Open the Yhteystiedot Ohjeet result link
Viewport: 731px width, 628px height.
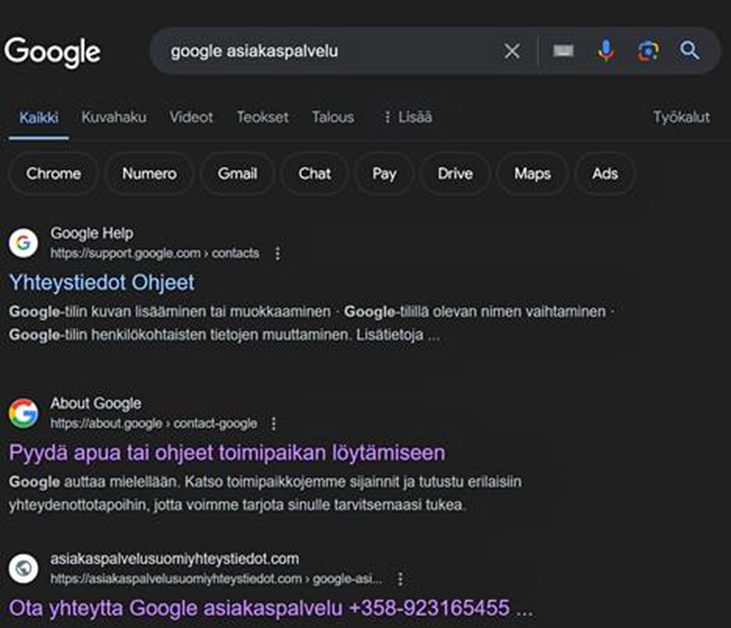pos(102,283)
